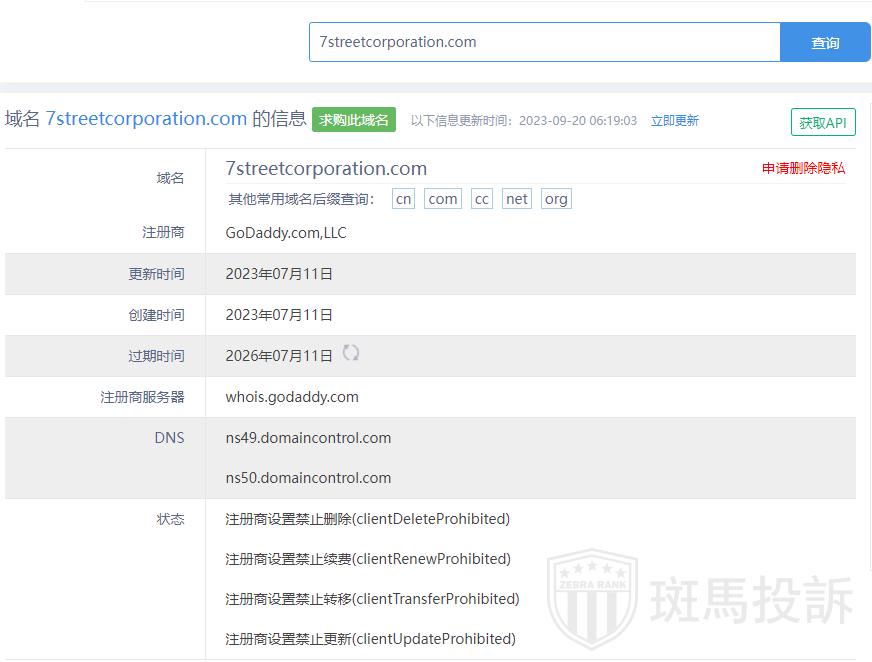Click the GoDaddy.com,LLC registrar name

coord(286,233)
